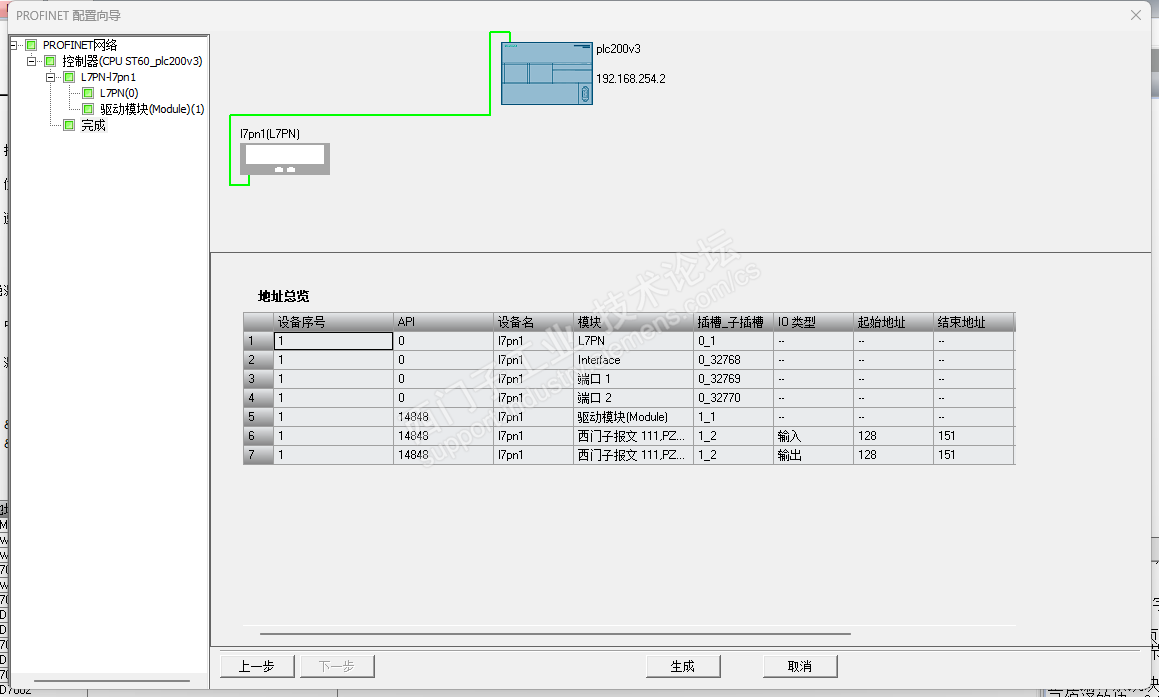The width and height of the screenshot is (1159, 697).
Task: Click the green icon beside 驱动模块(Module)(1)
Action: (x=88, y=109)
